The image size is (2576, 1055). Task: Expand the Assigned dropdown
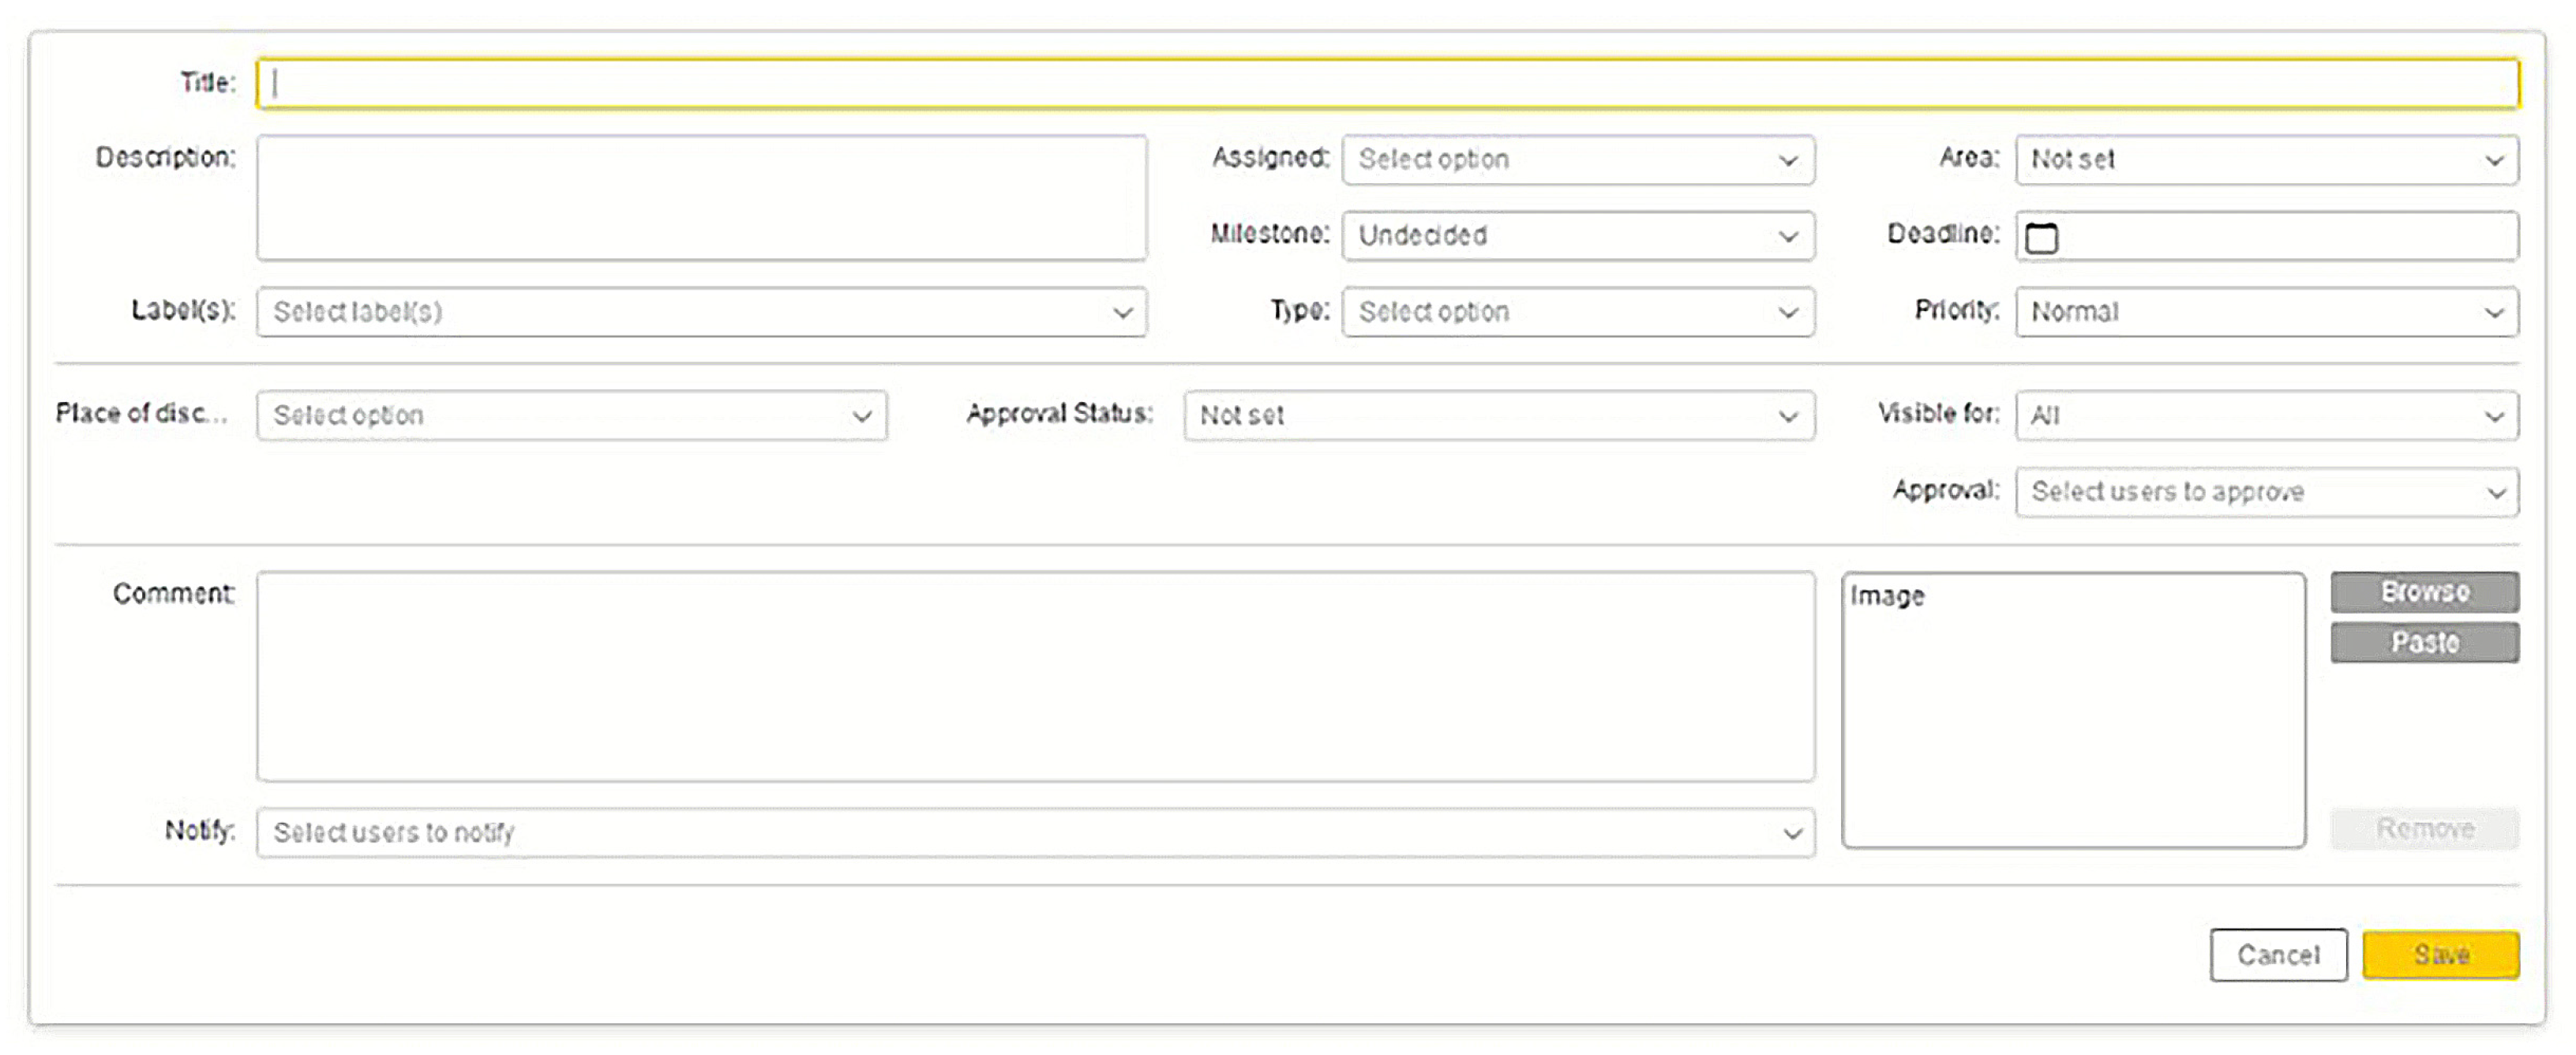tap(1577, 160)
